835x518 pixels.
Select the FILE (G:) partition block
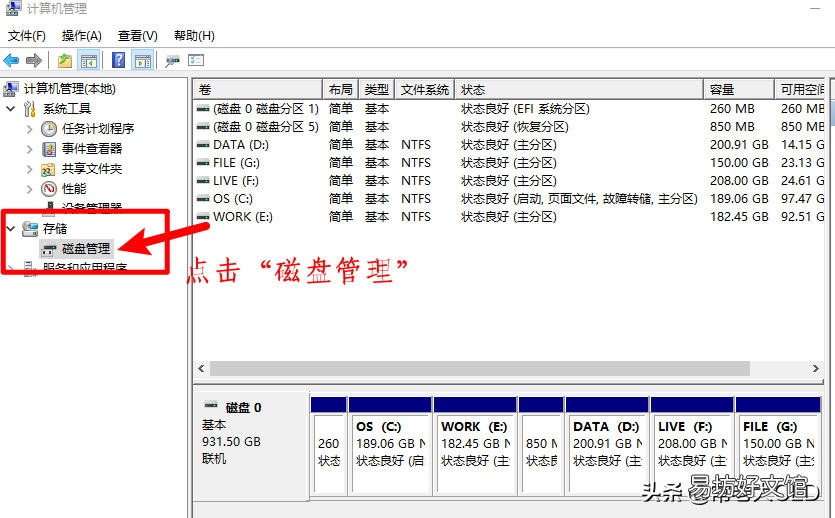coord(778,445)
